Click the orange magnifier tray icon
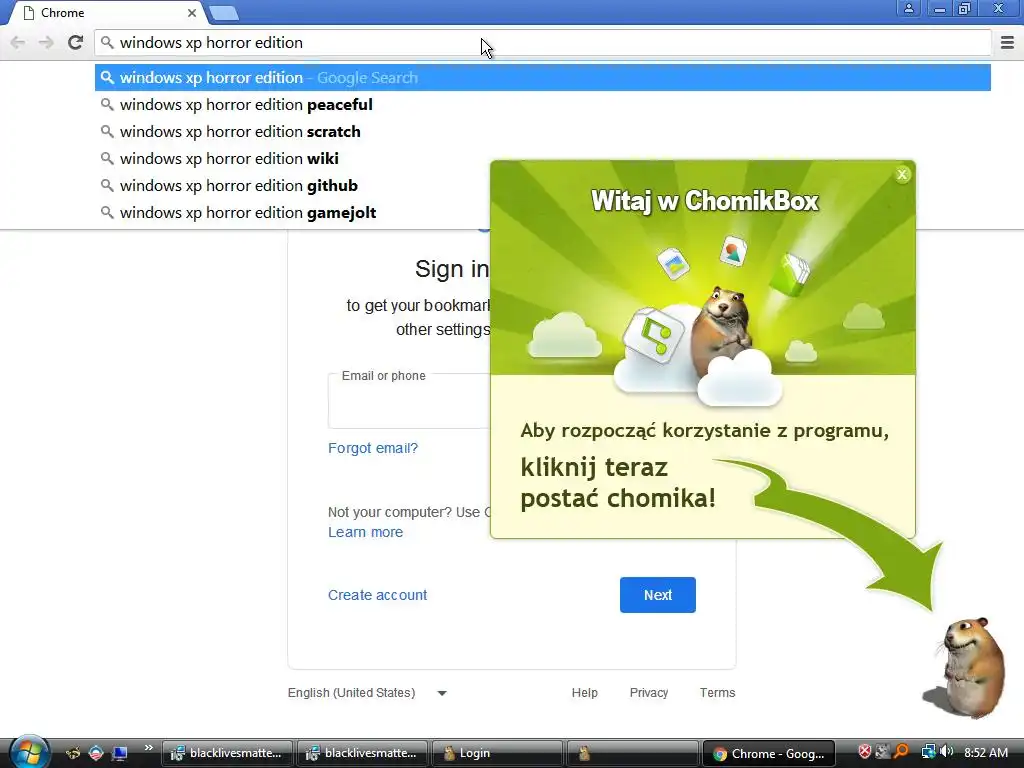Screen dimensions: 1024x768 901,752
